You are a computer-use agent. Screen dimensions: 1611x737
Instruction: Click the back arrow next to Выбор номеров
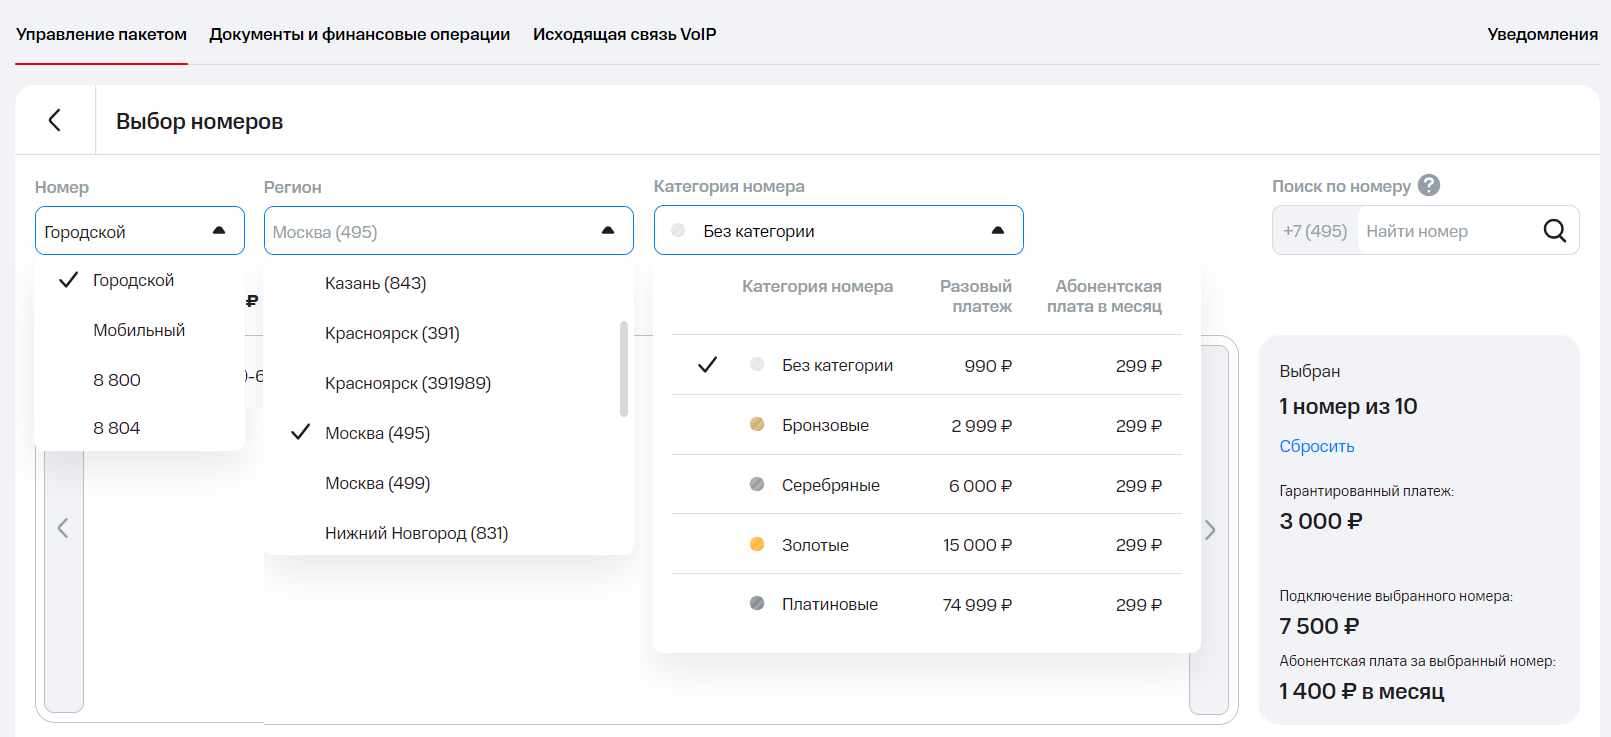pos(55,120)
